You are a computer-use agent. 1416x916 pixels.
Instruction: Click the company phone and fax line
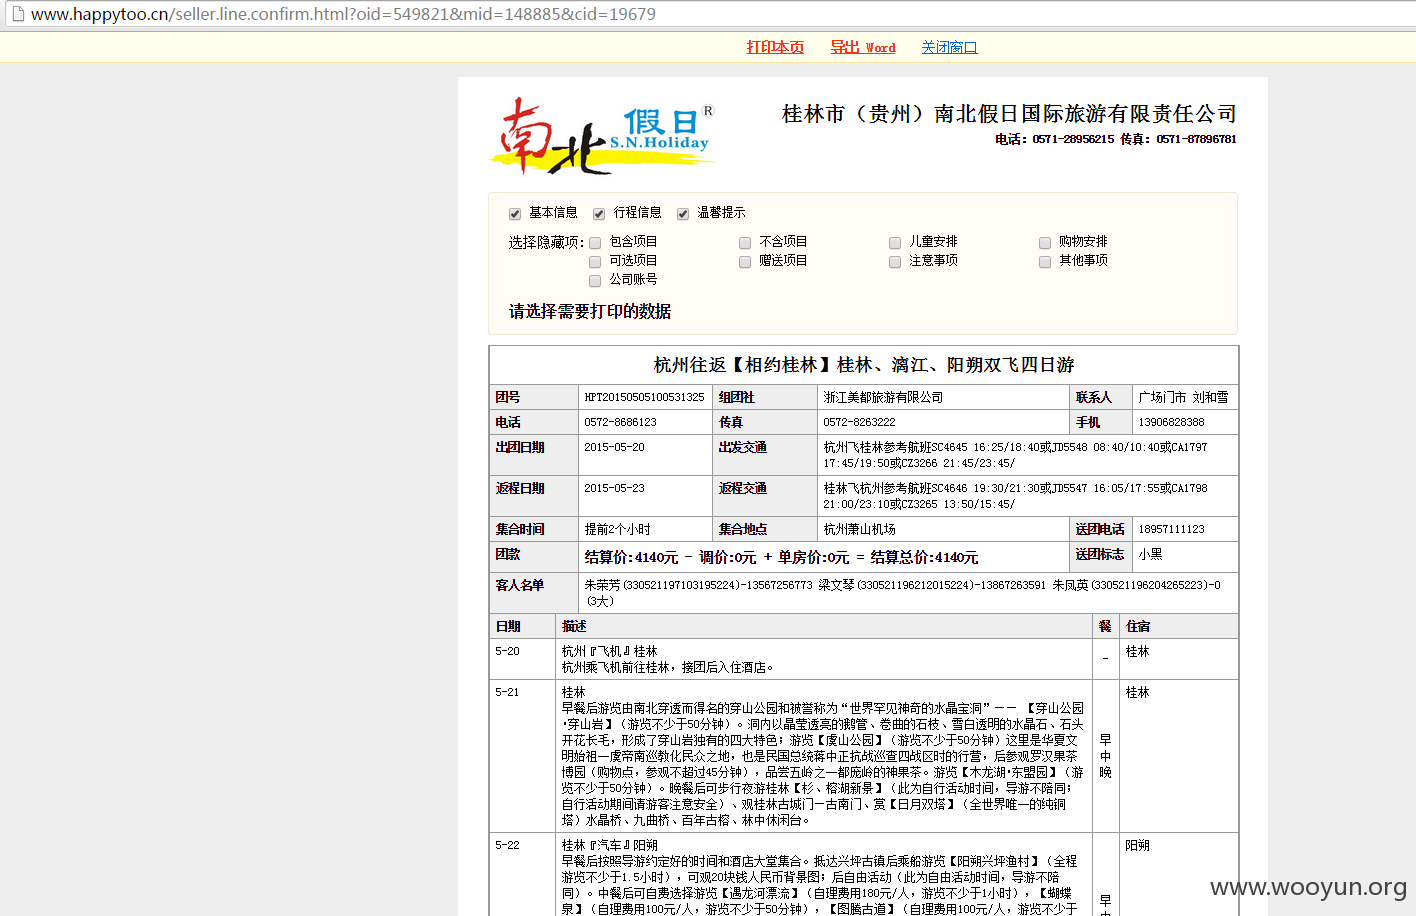pyautogui.click(x=1115, y=139)
